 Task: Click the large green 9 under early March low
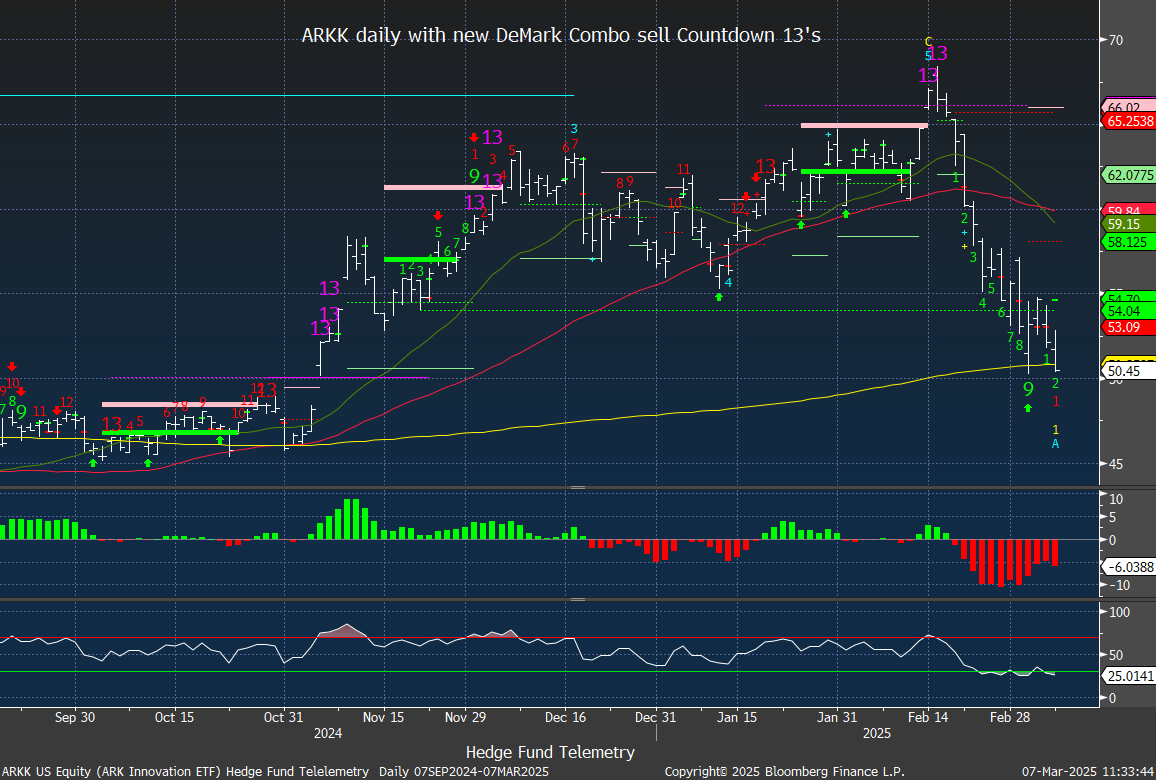tap(1028, 389)
